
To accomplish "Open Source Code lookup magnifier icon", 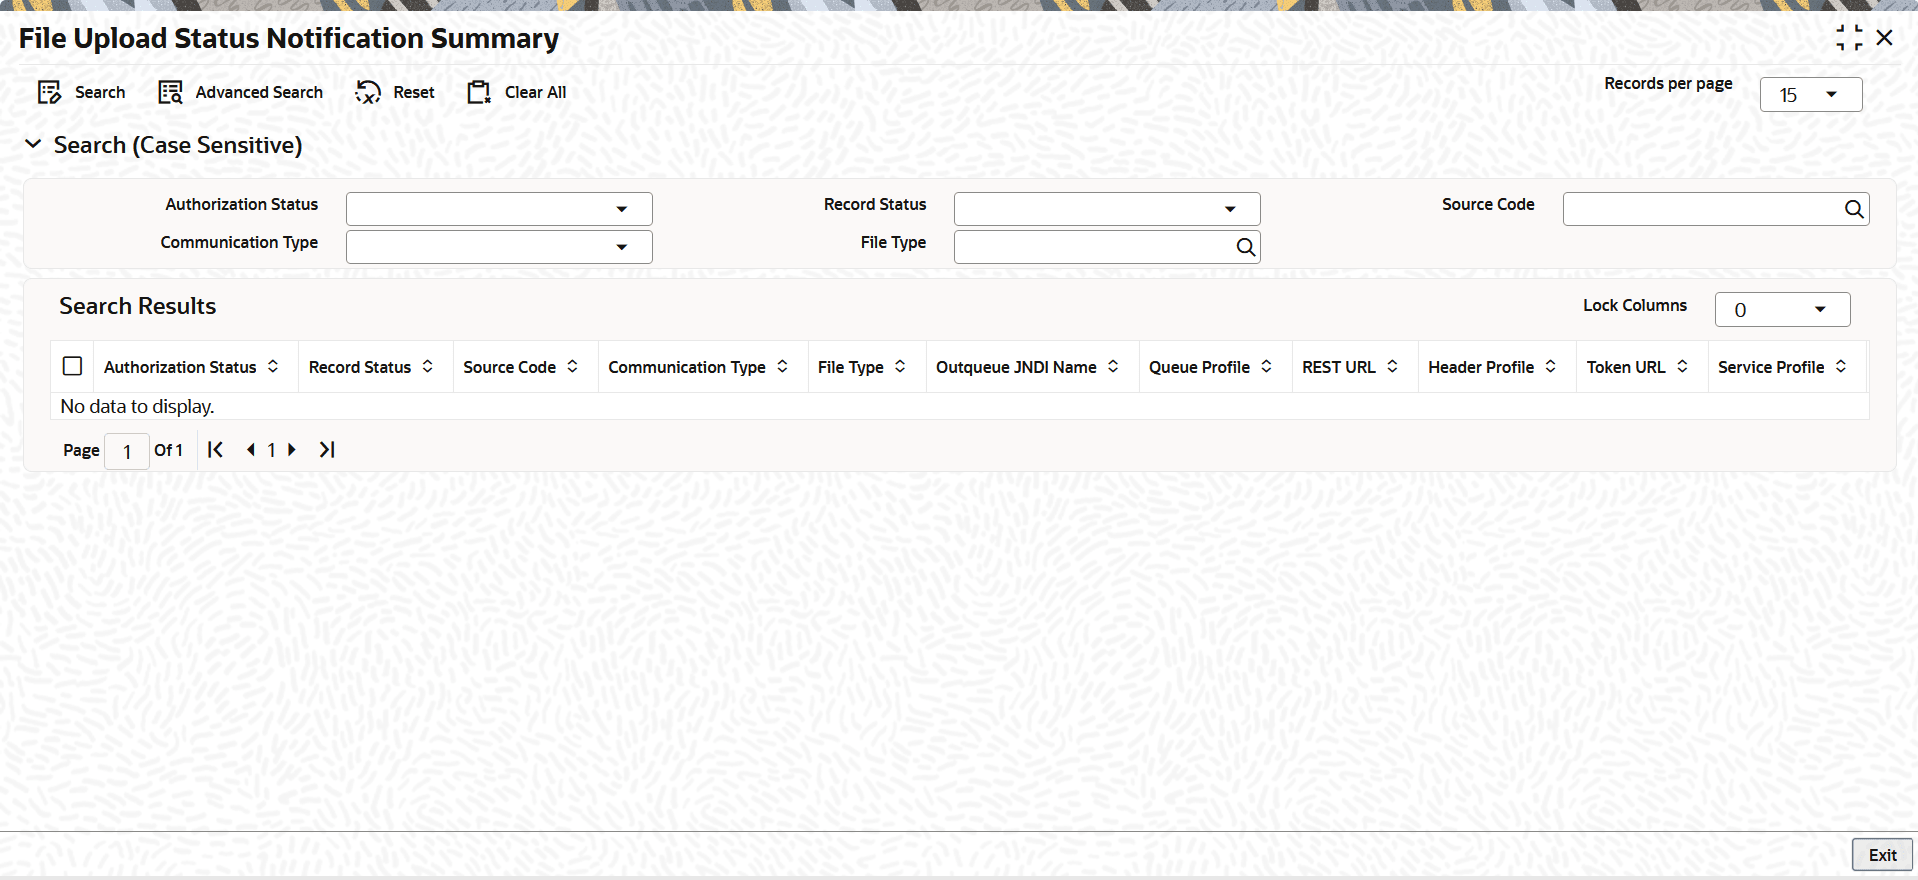I will pyautogui.click(x=1853, y=209).
